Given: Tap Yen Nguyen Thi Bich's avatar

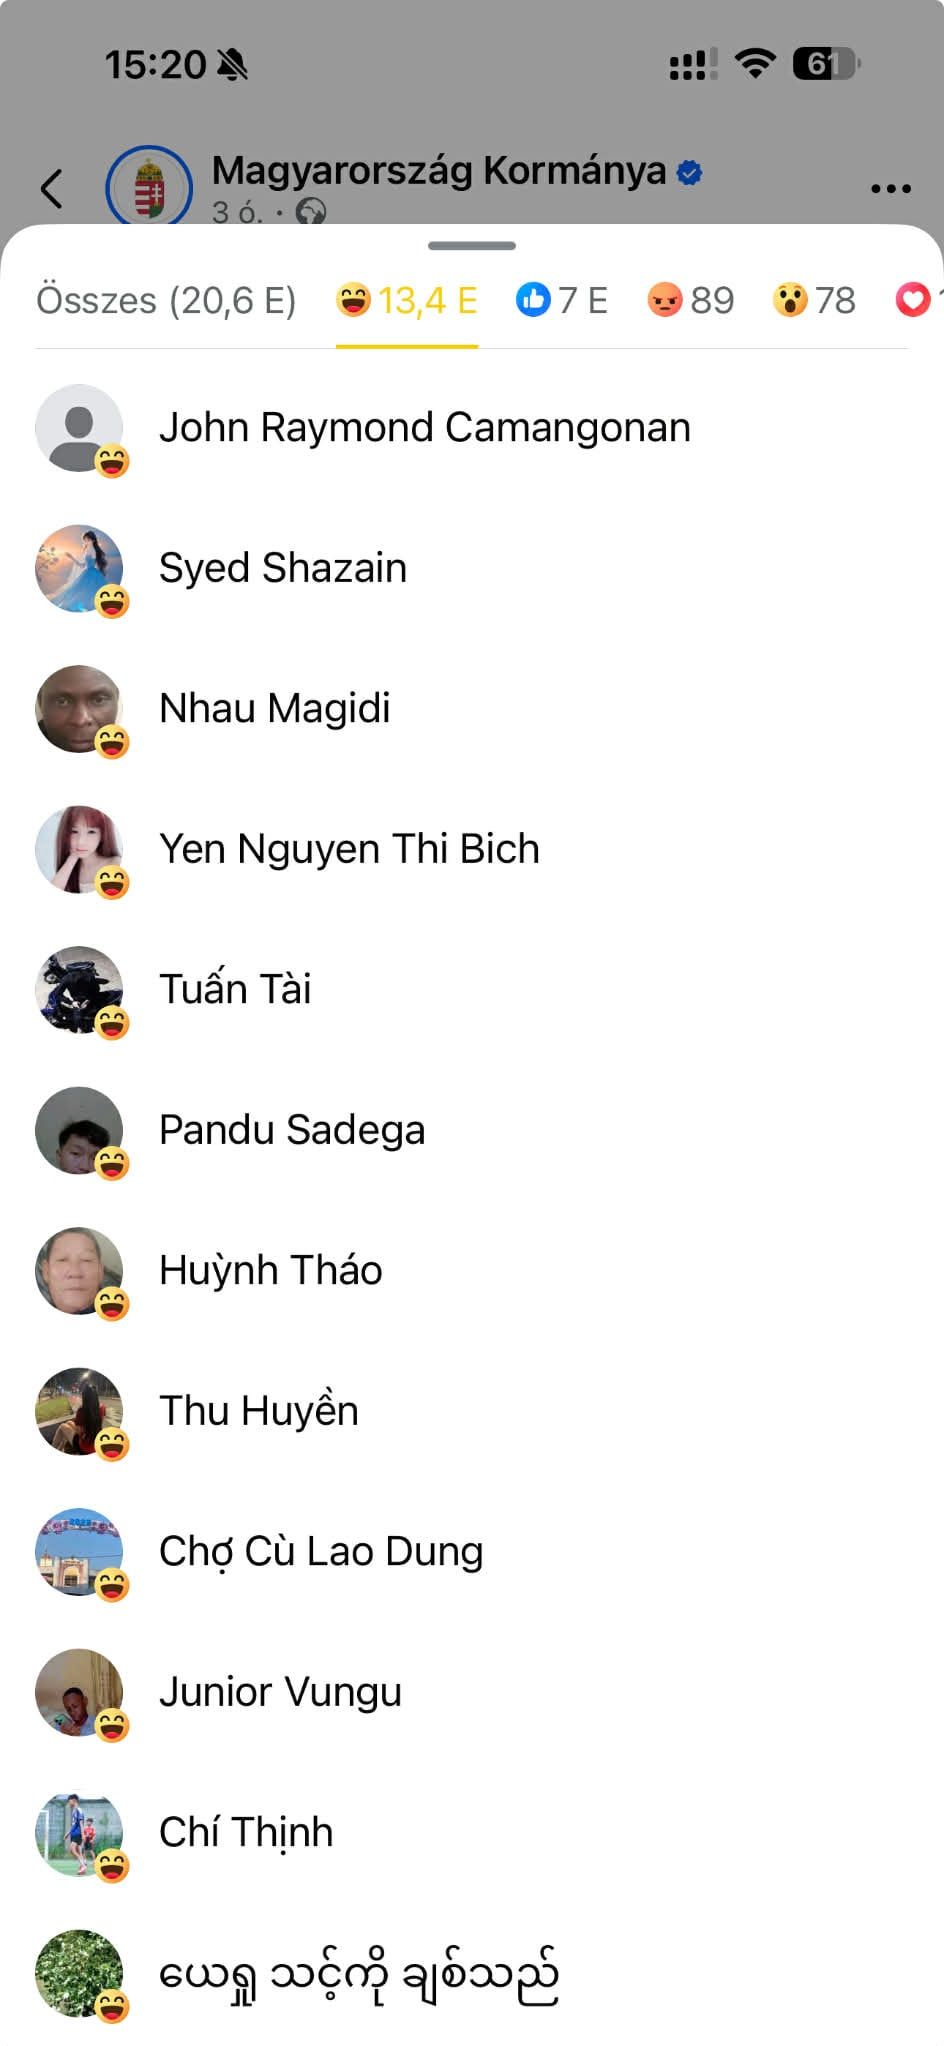Looking at the screenshot, I should click(79, 849).
